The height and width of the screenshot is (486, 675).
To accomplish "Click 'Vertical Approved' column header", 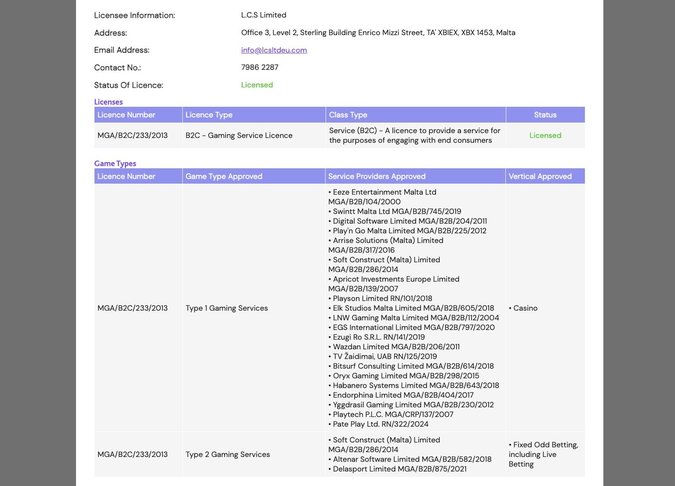I will (x=540, y=176).
